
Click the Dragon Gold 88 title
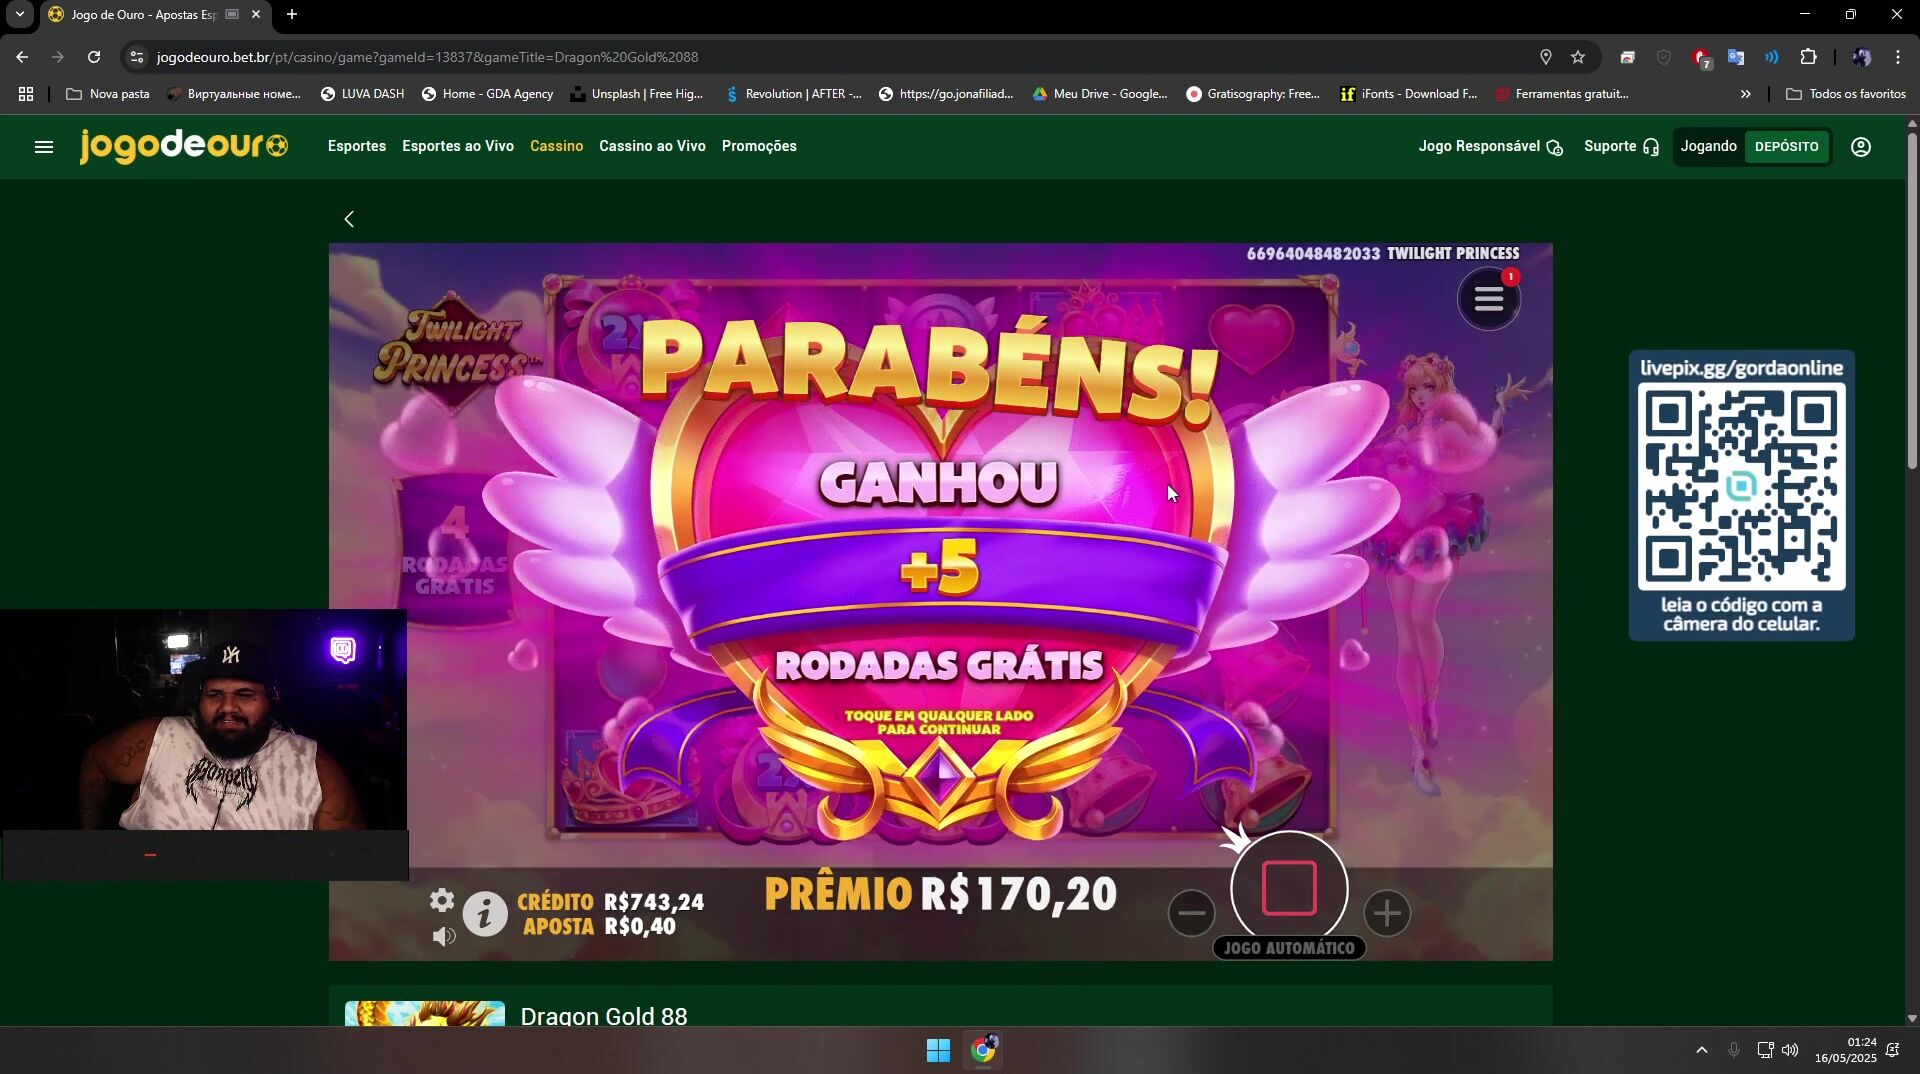(x=604, y=1016)
